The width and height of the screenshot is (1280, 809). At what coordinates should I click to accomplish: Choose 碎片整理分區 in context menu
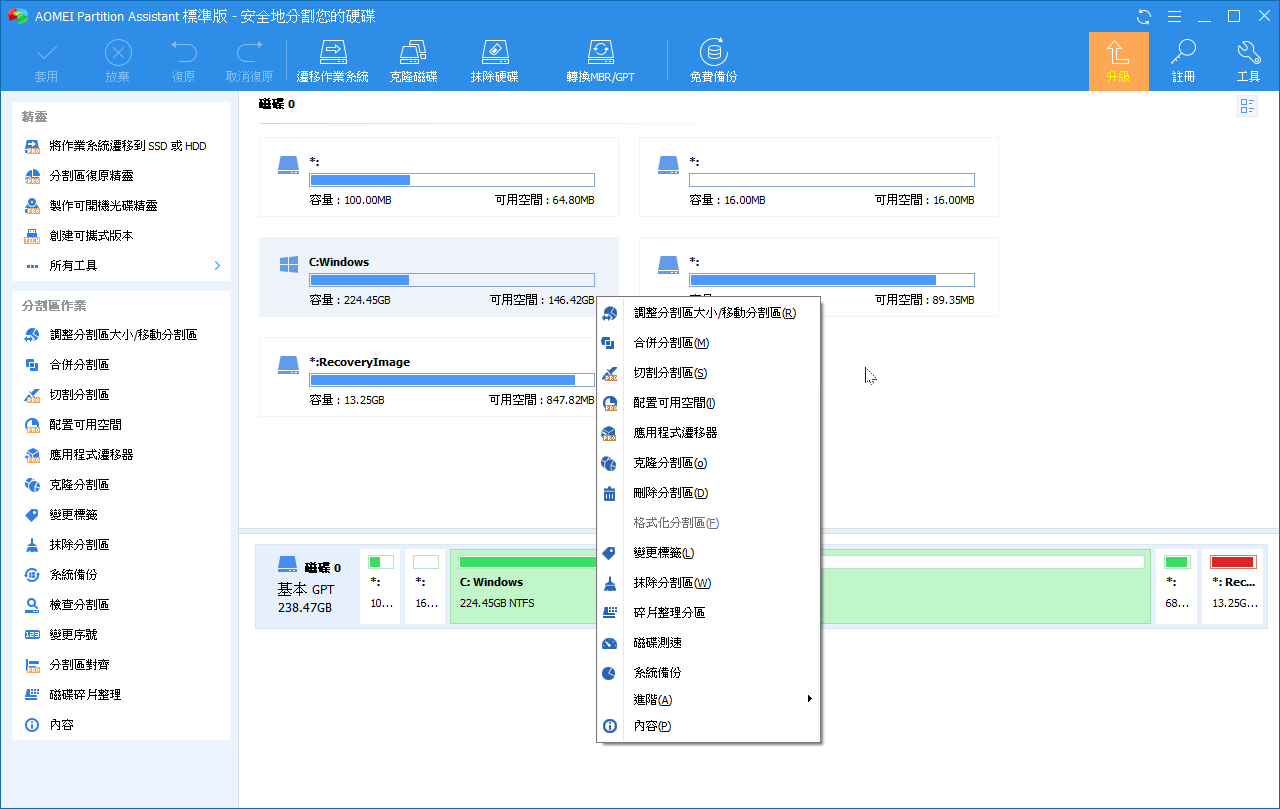708,613
